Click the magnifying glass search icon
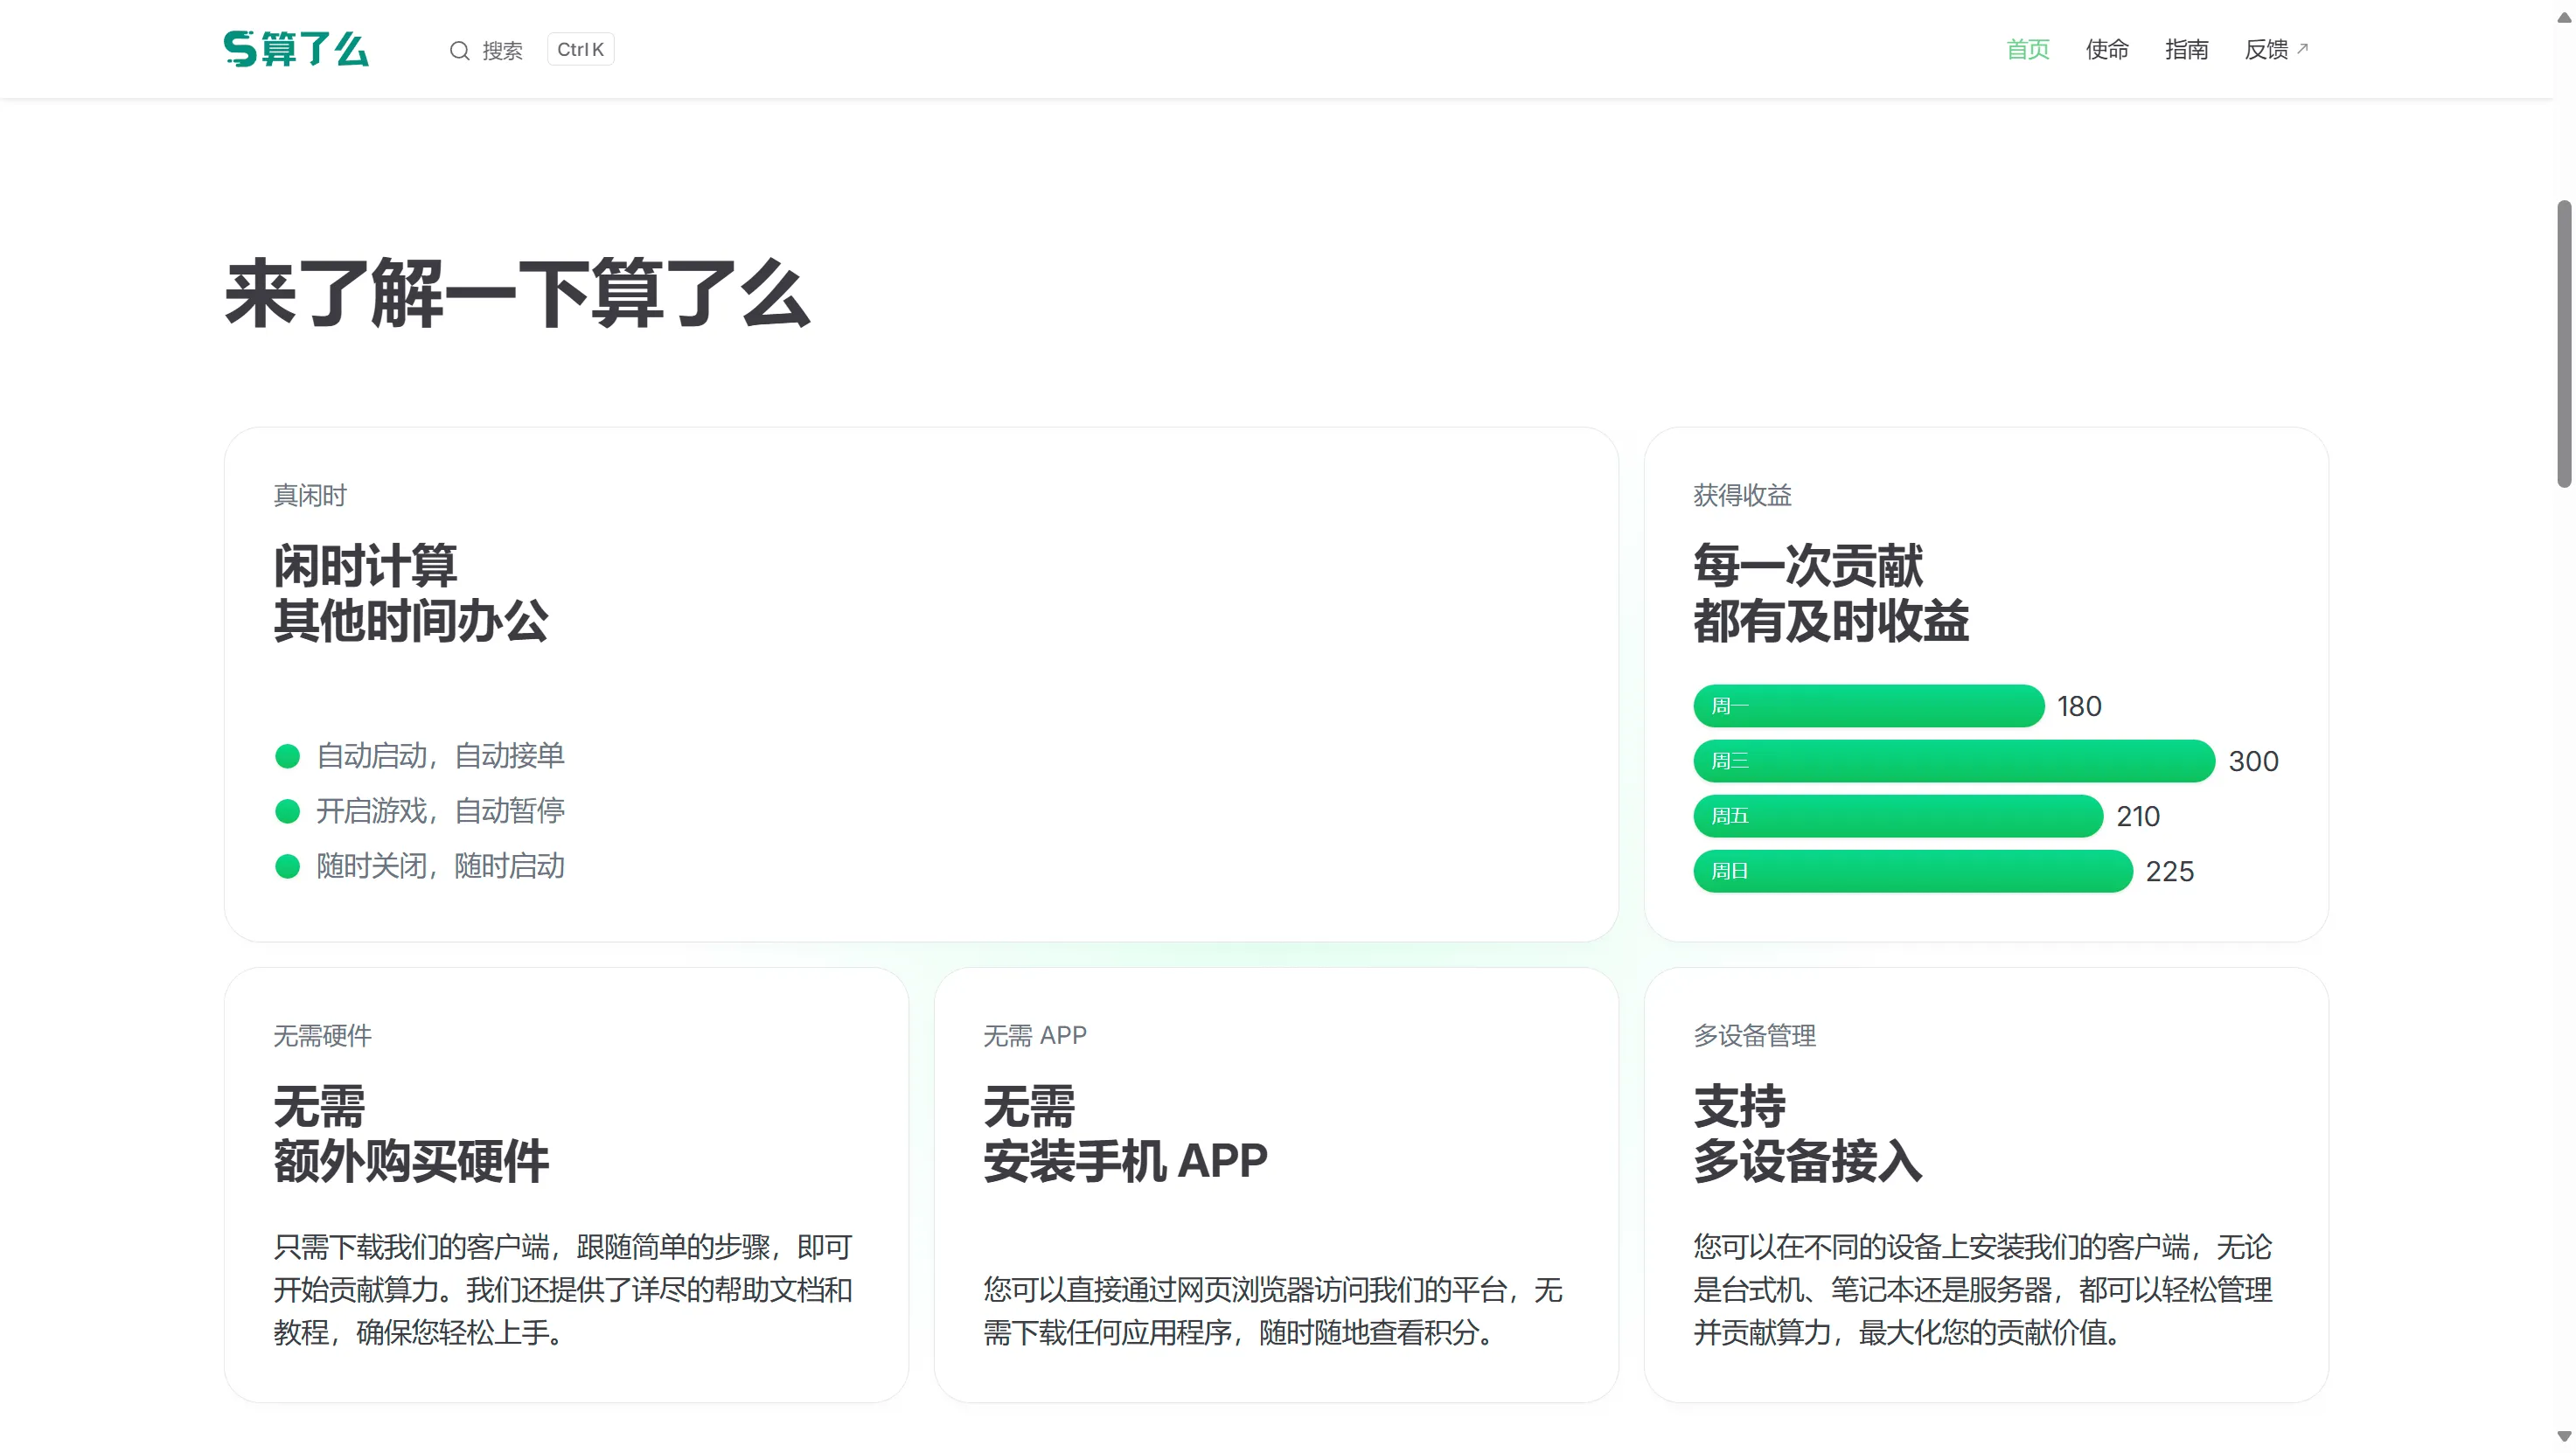2576x1453 pixels. 460,49
